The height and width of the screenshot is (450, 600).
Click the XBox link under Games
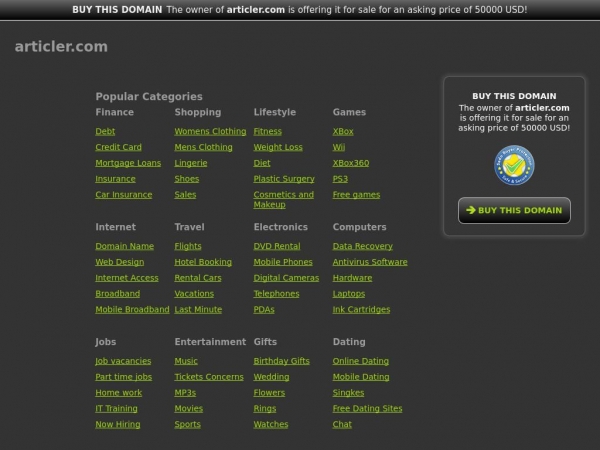[343, 131]
